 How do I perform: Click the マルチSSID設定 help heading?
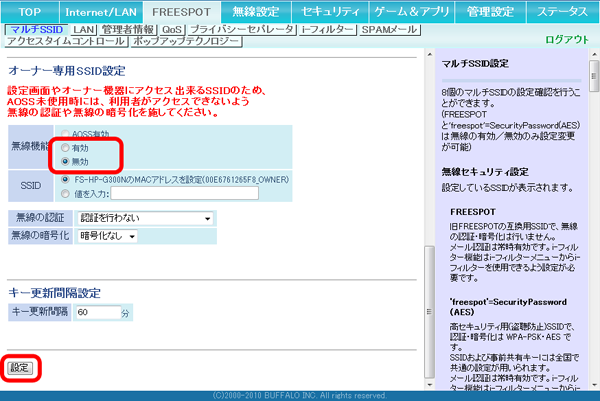click(475, 64)
